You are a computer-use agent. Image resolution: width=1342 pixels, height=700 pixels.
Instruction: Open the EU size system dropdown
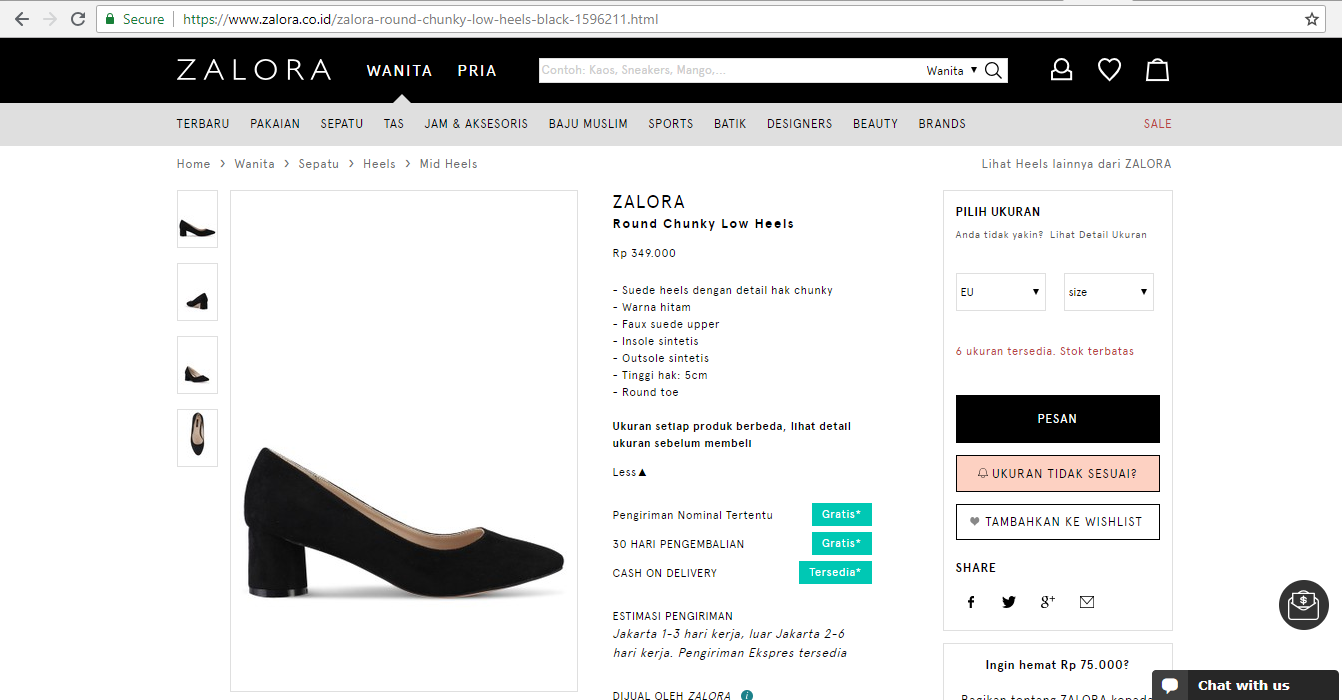click(1000, 292)
